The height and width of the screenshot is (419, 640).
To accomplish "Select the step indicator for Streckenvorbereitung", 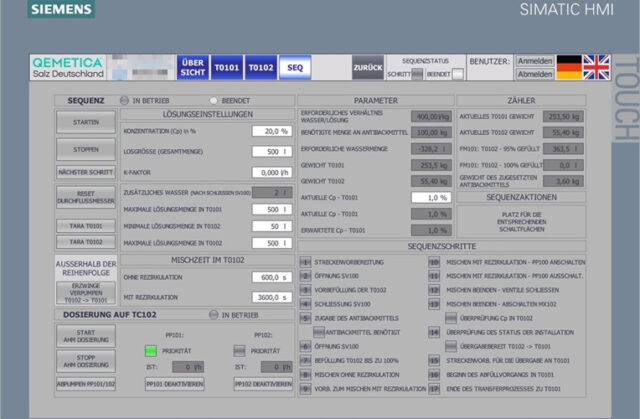I will [305, 262].
